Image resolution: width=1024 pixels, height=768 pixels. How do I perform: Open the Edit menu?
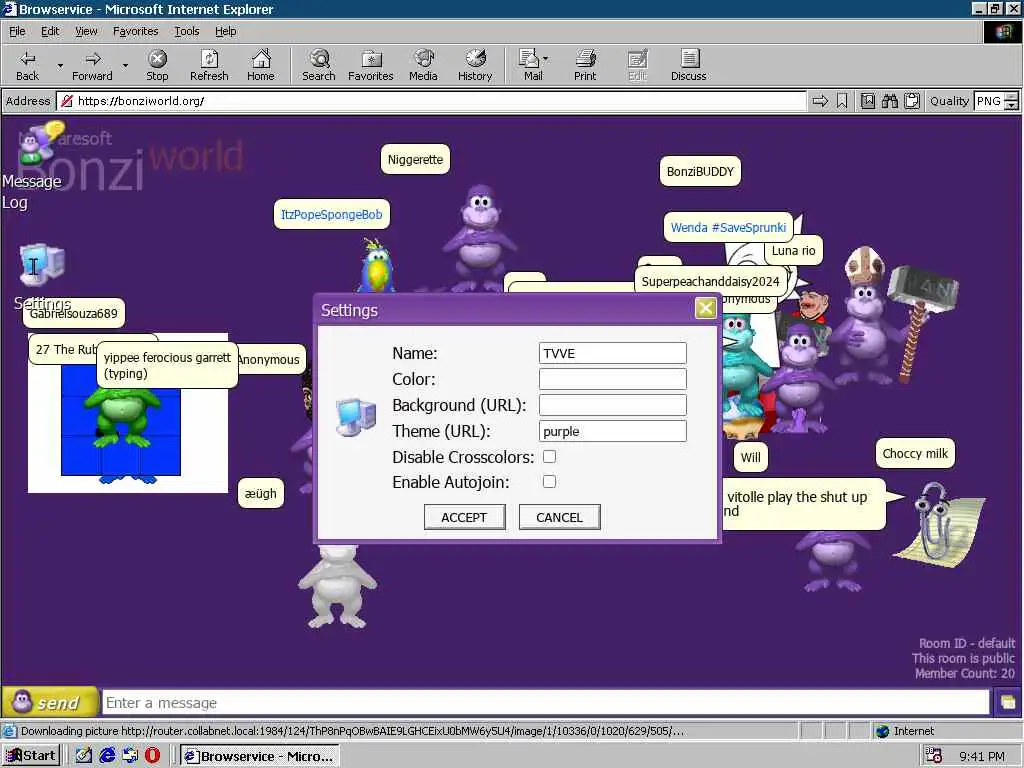tap(50, 31)
